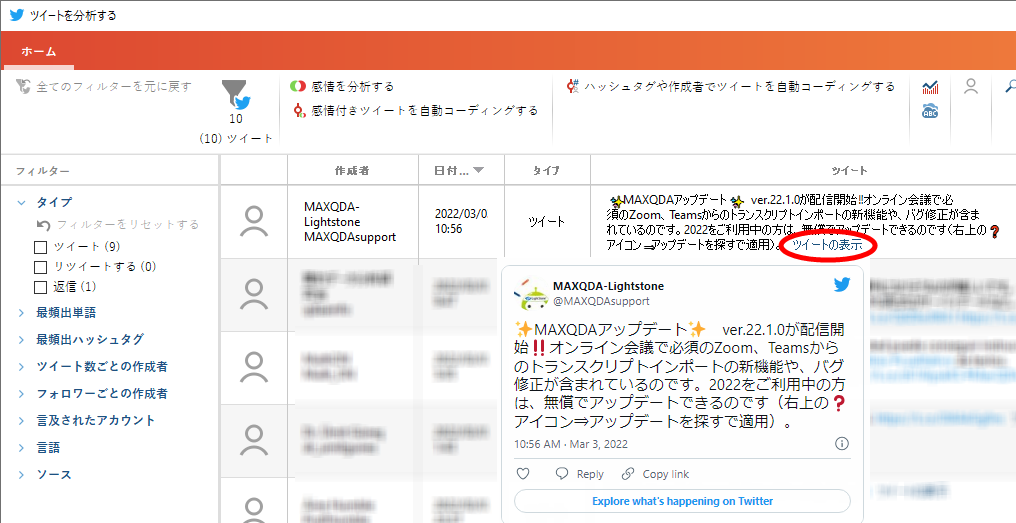Check the リツイートする (0) filter checkbox

[40, 267]
